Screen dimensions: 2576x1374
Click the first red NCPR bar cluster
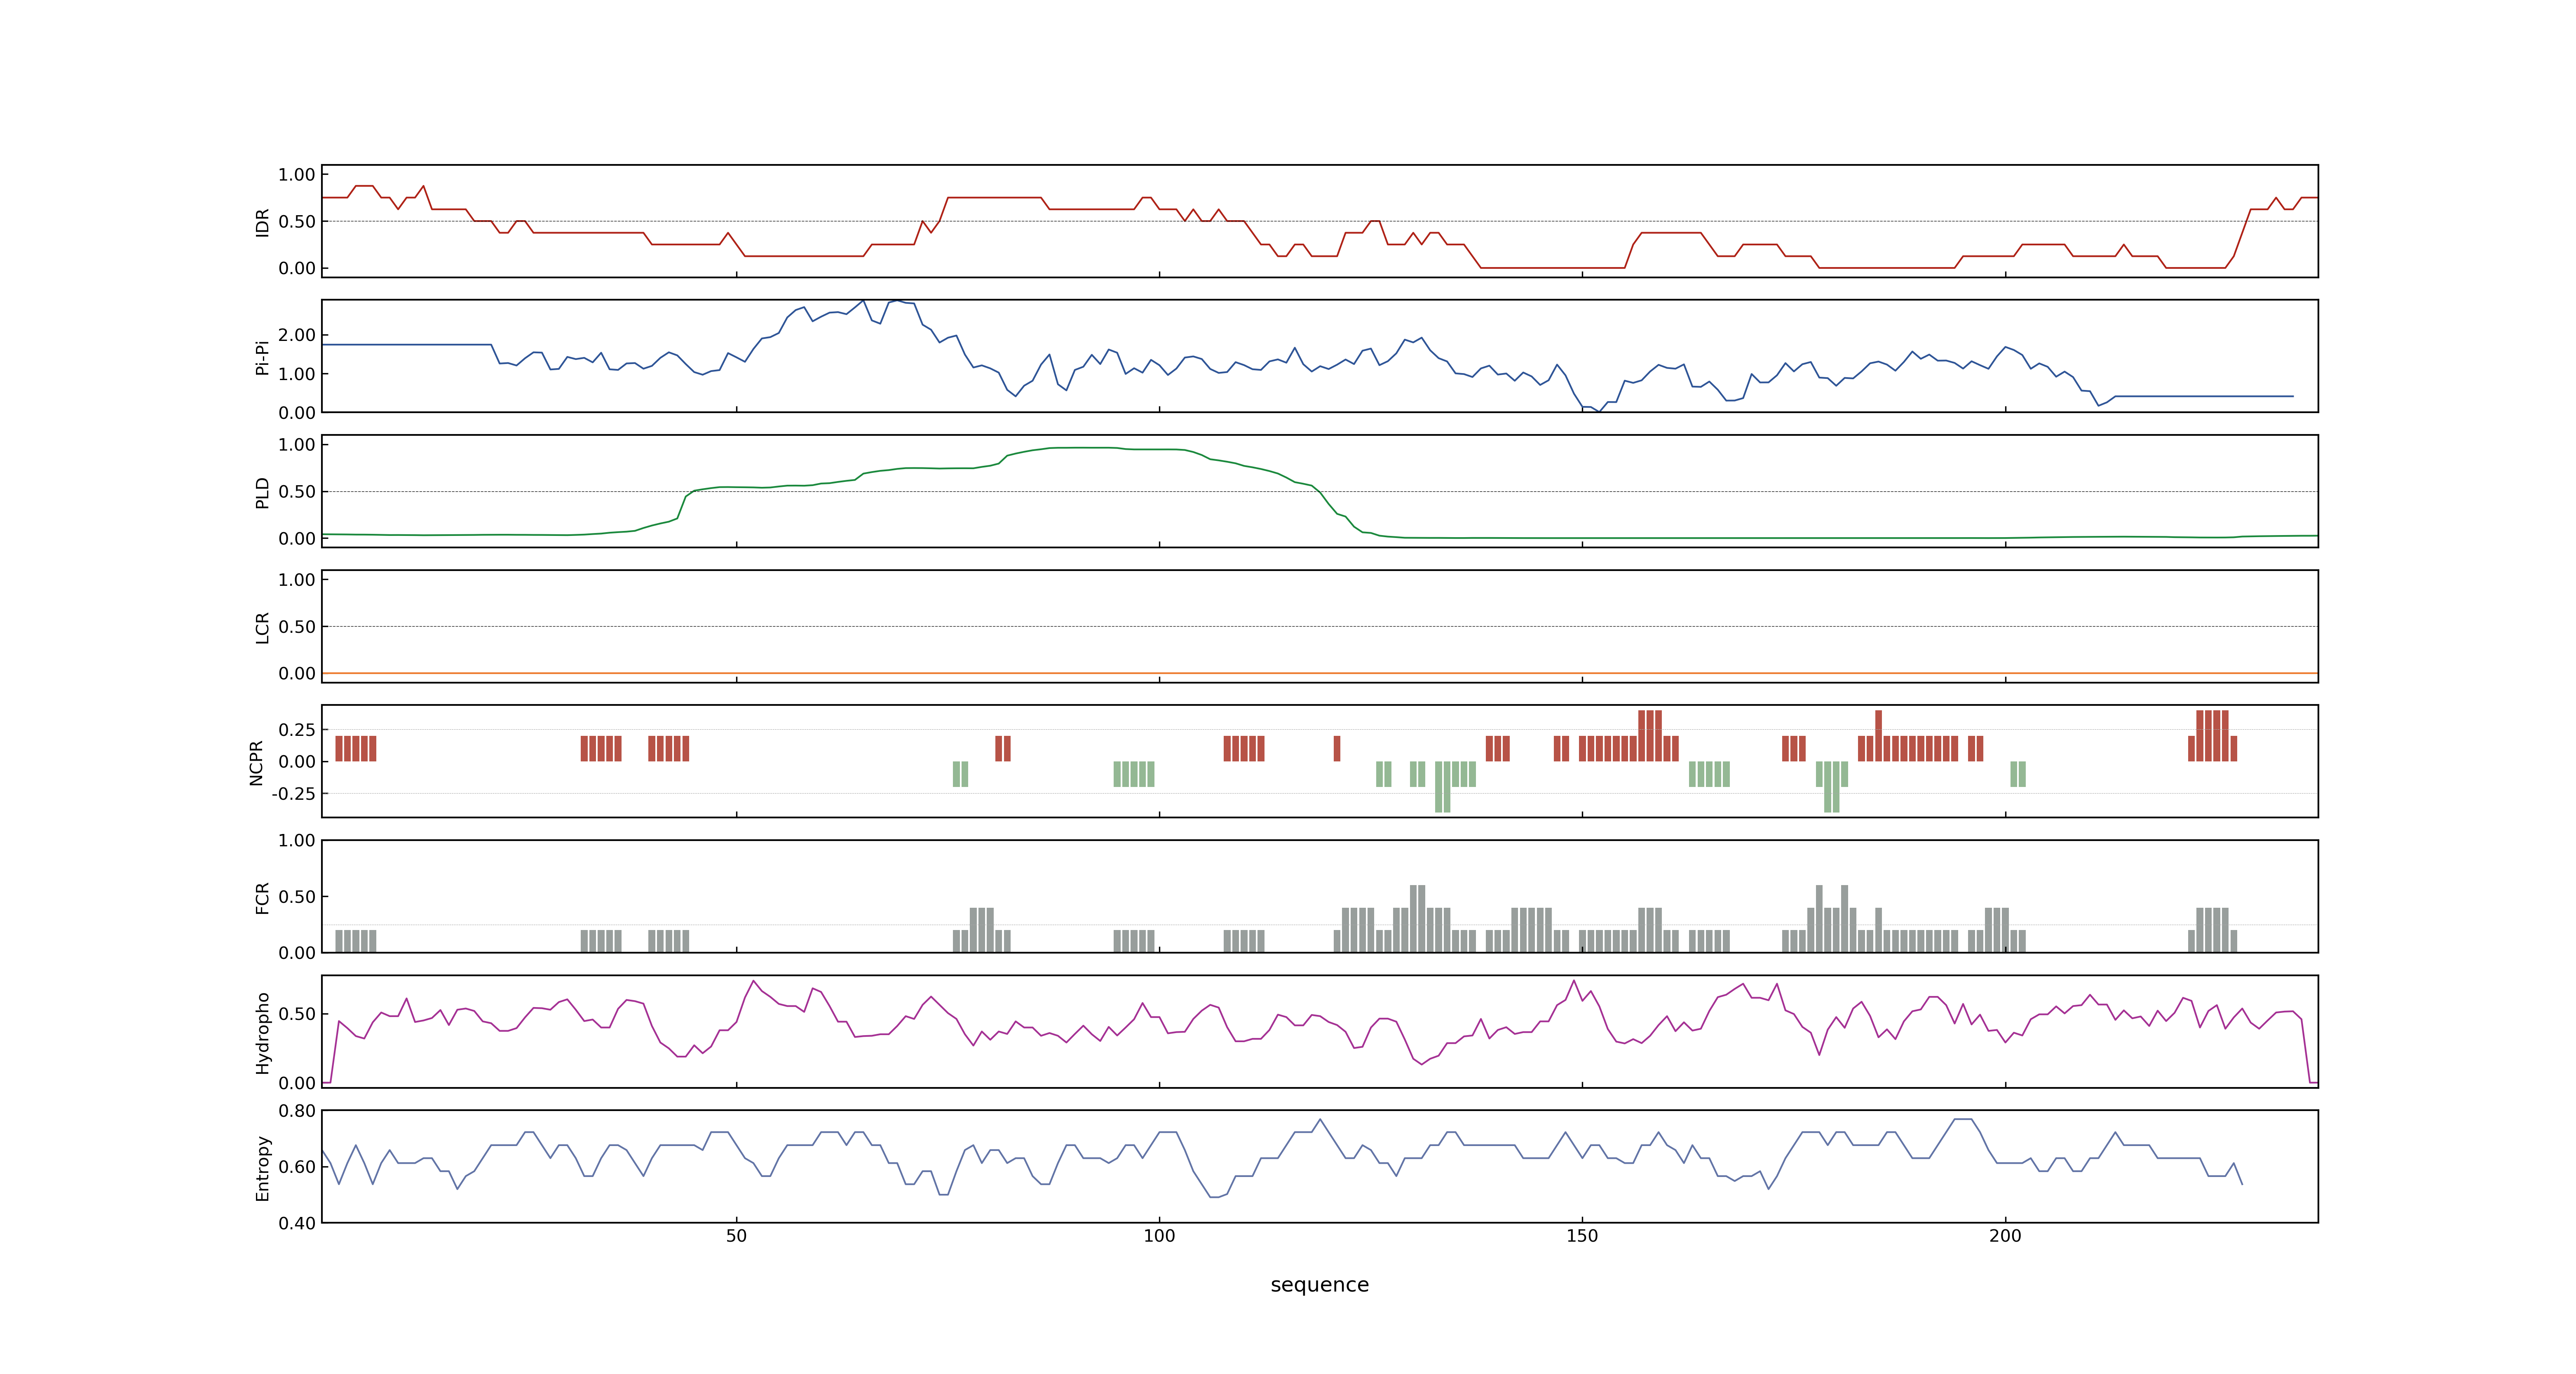click(356, 749)
